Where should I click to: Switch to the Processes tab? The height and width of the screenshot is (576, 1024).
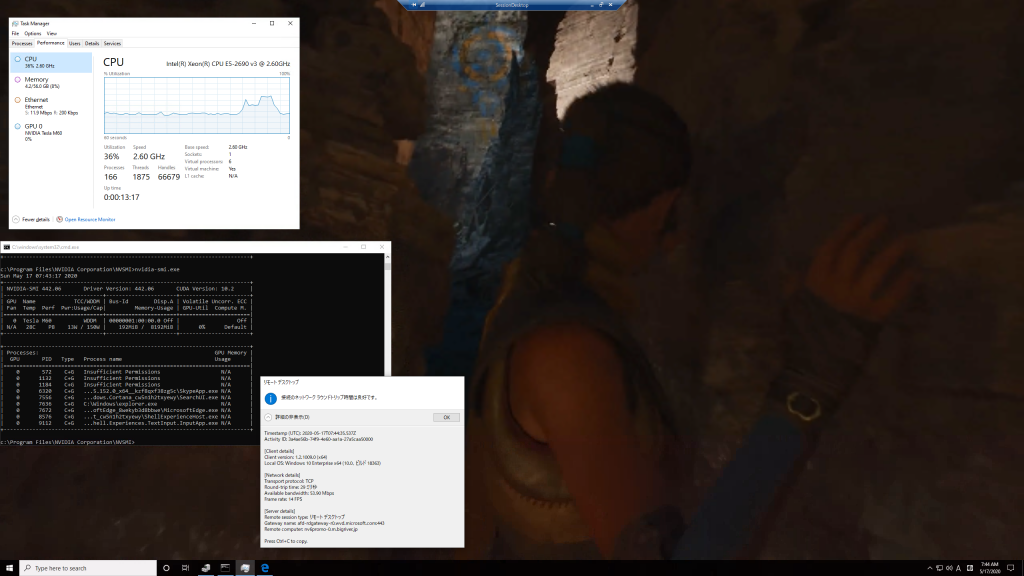tap(22, 44)
